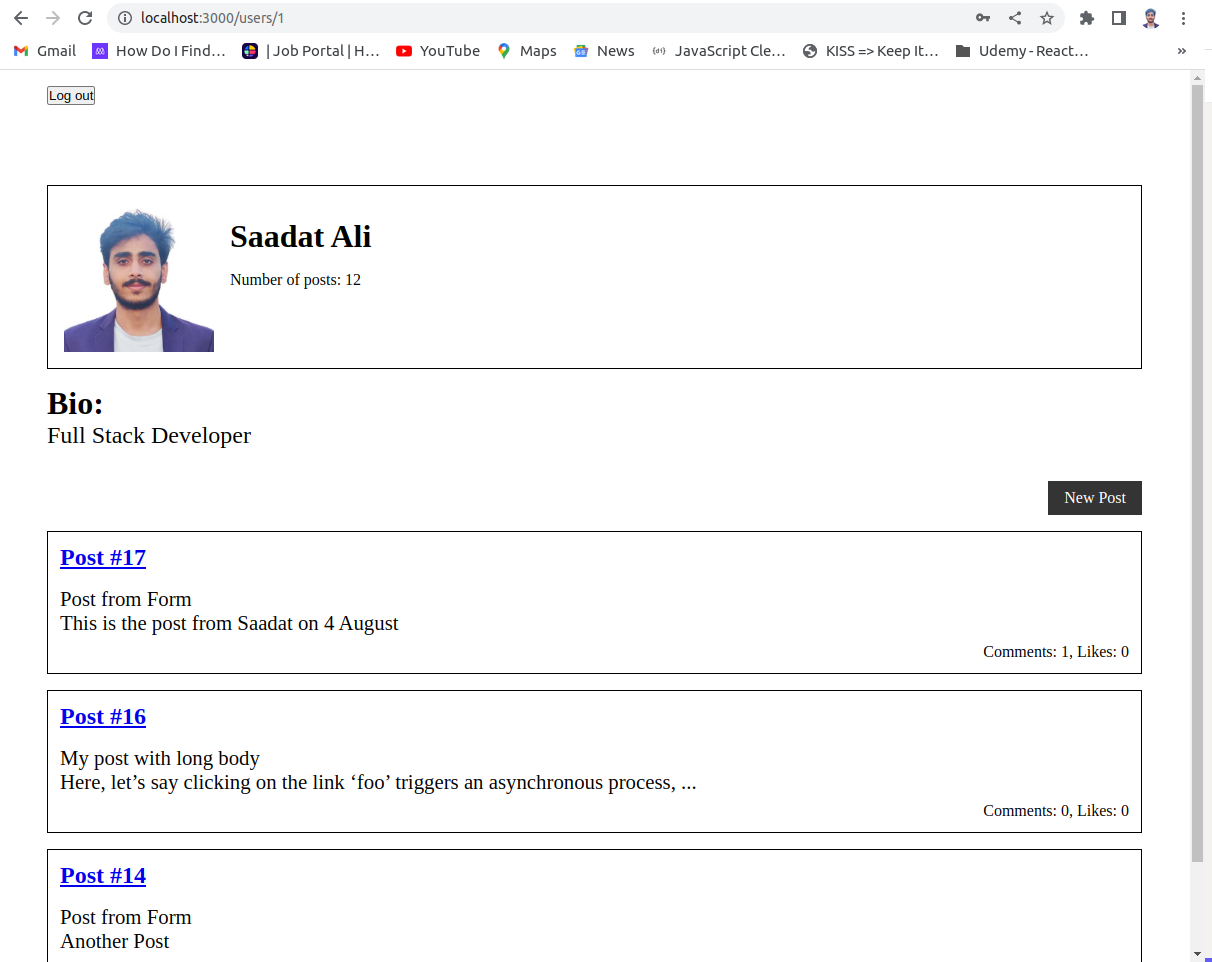Click the browser profile avatar
This screenshot has height=962, width=1212.
point(1150,18)
